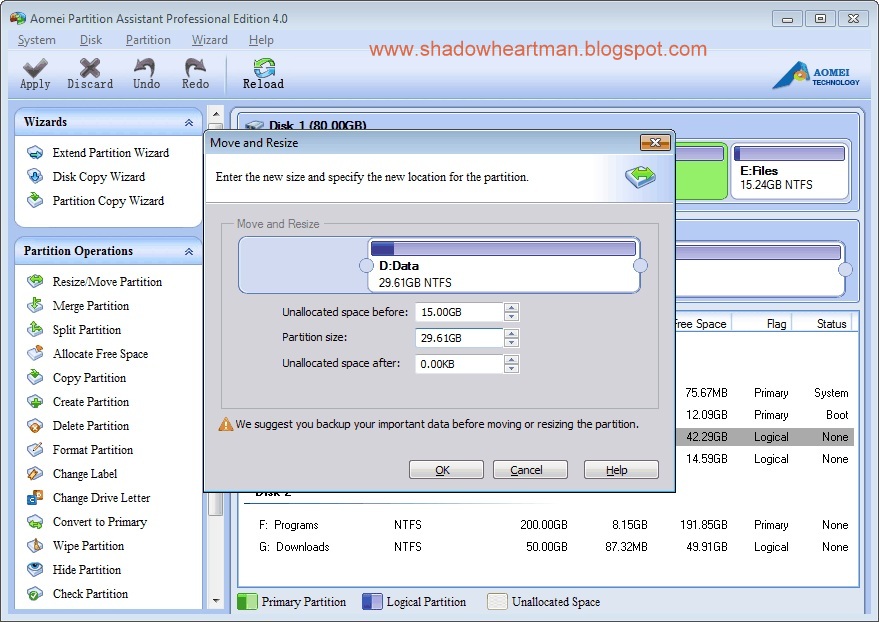Viewport: 879px width, 622px height.
Task: Click the Unallocated Space legend swatch
Action: point(497,601)
